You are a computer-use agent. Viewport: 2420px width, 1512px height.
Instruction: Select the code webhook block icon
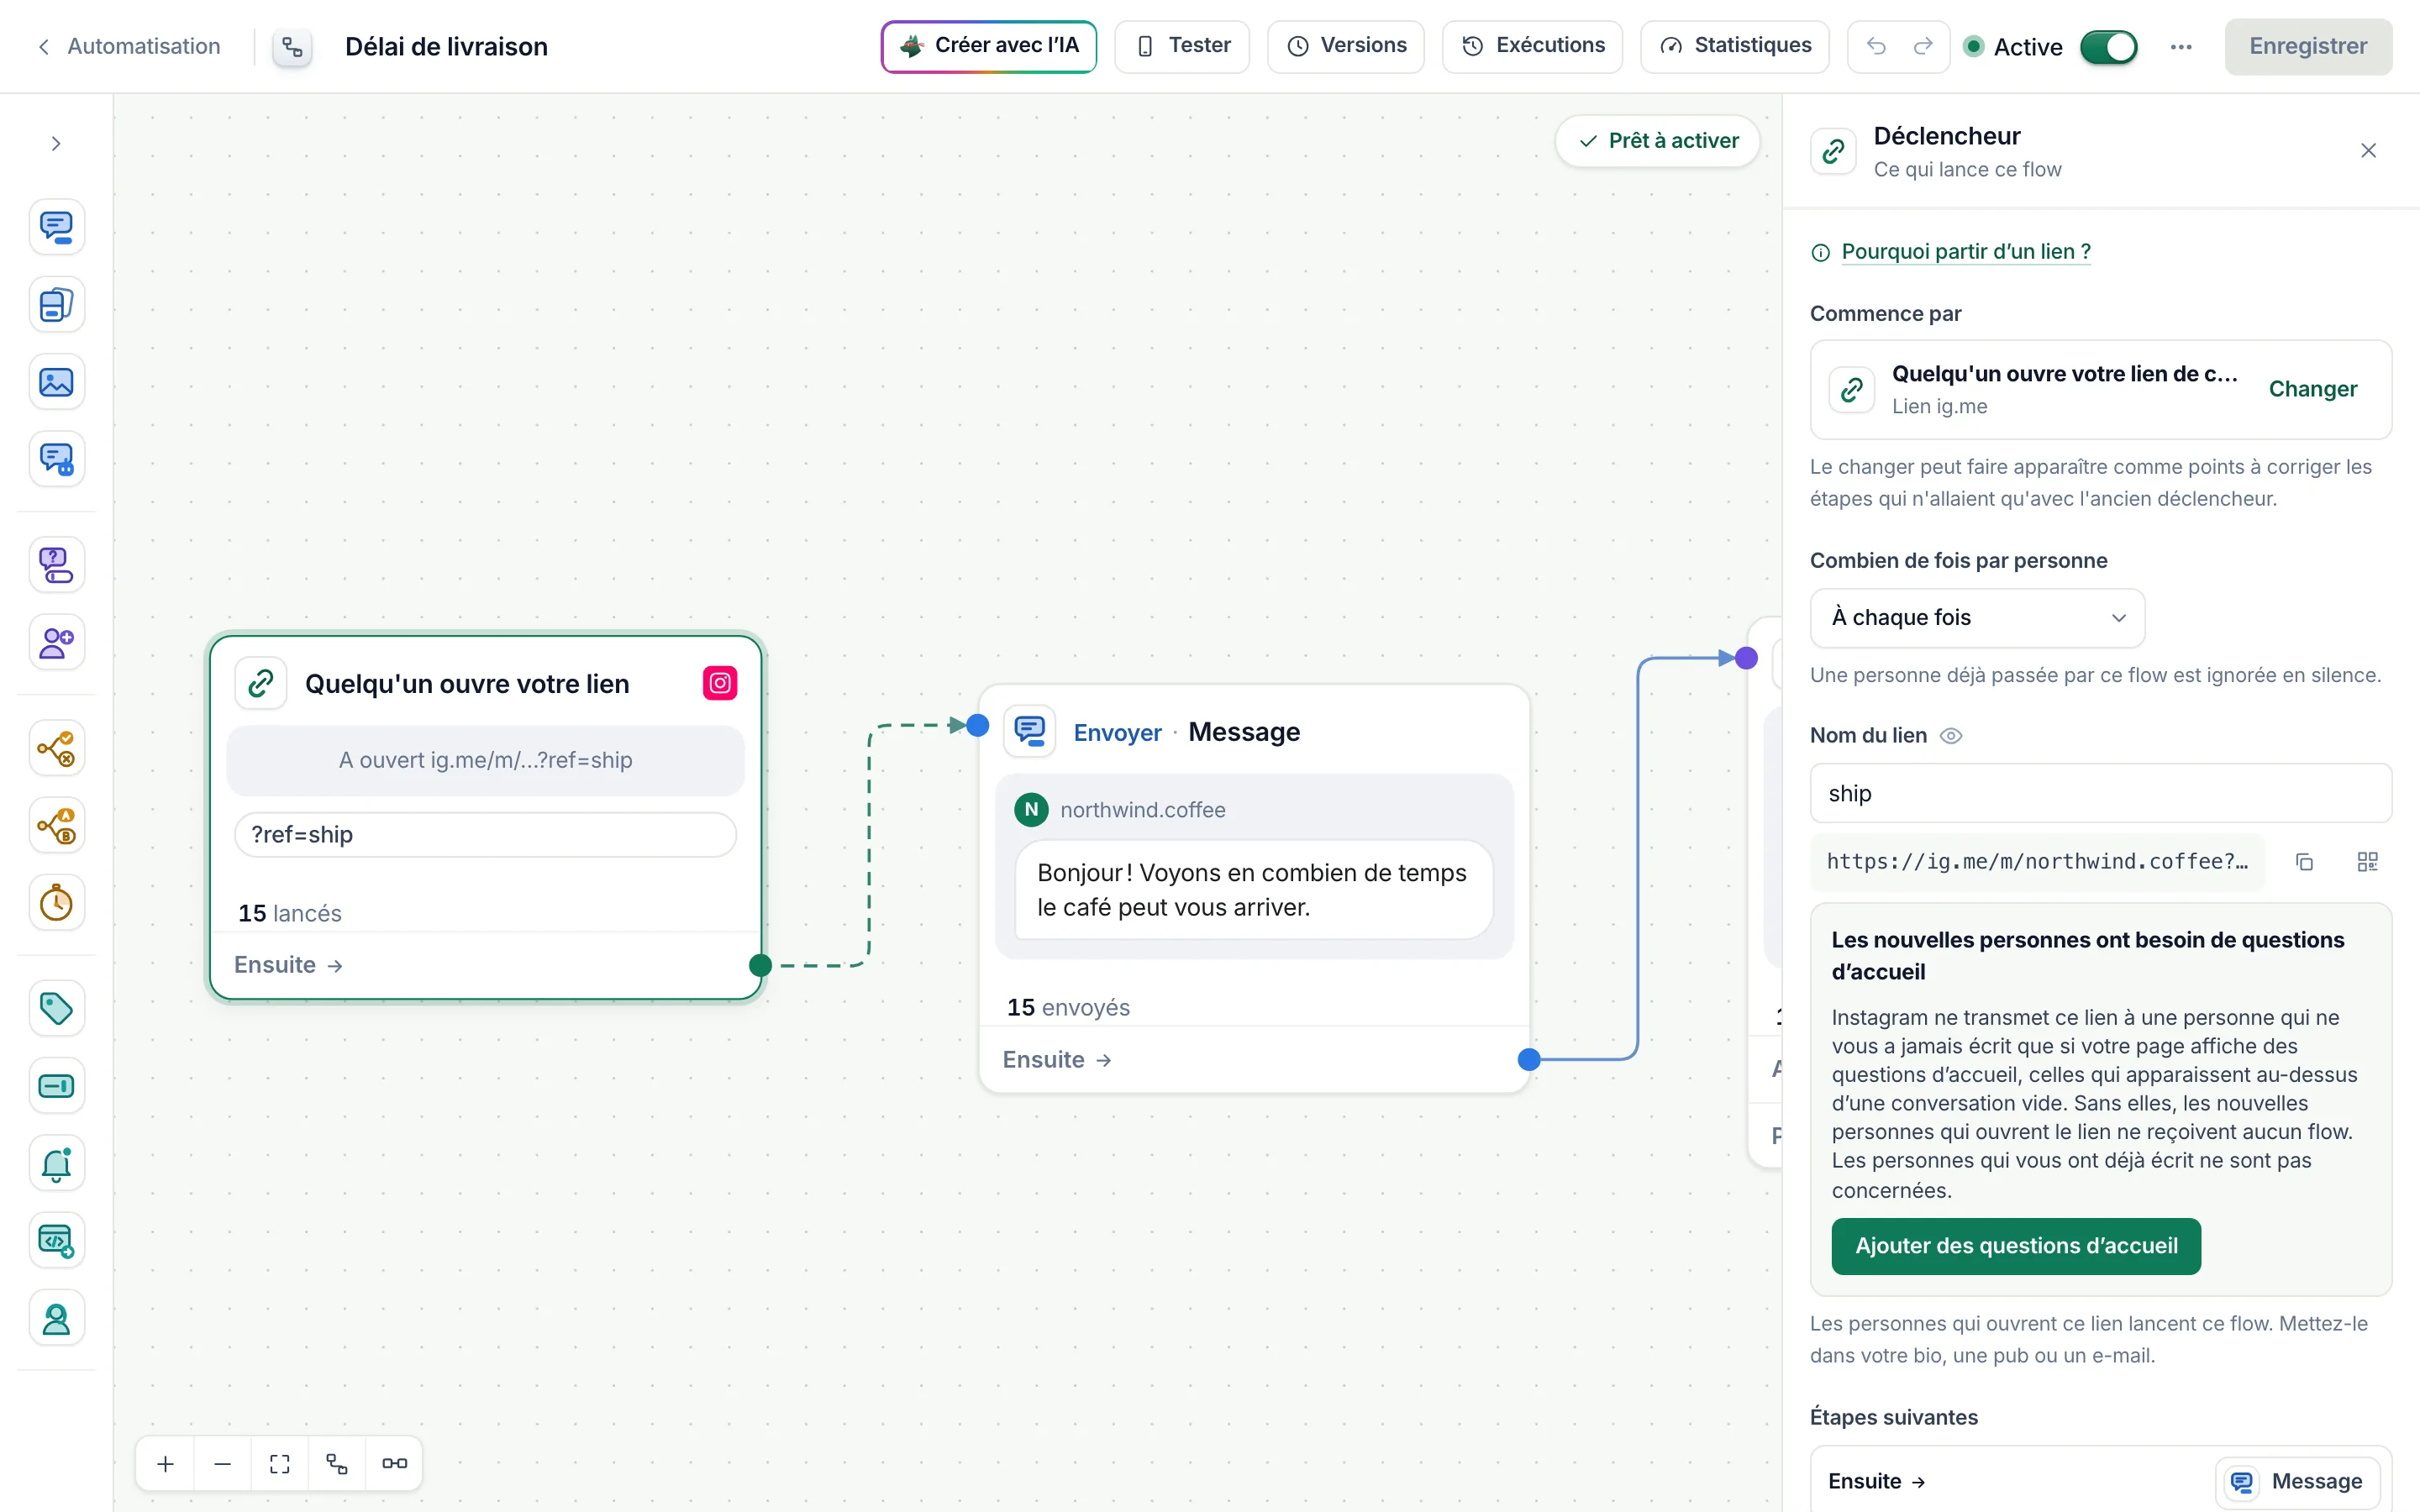tap(56, 1241)
